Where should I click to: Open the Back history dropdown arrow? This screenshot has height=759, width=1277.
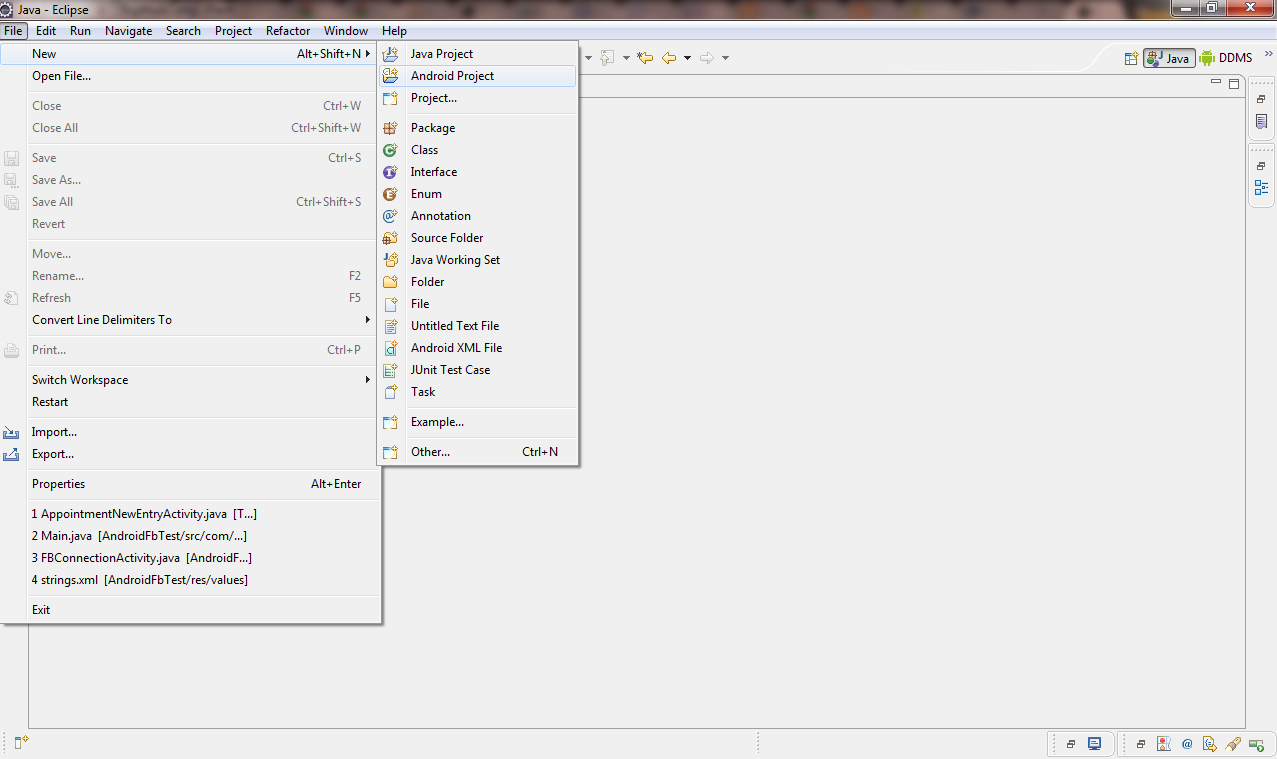[687, 58]
